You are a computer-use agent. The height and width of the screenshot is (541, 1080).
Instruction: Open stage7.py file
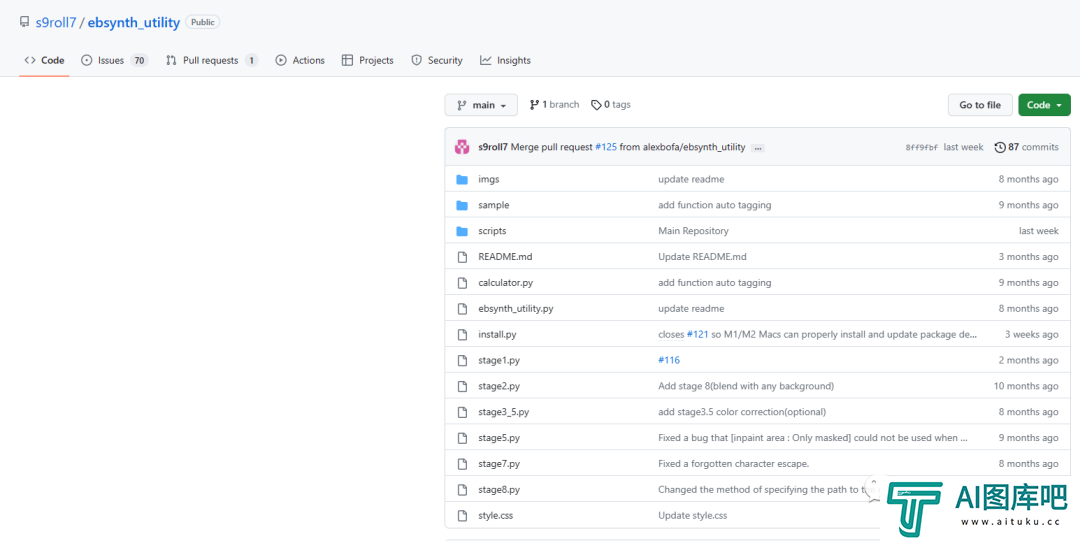click(499, 464)
